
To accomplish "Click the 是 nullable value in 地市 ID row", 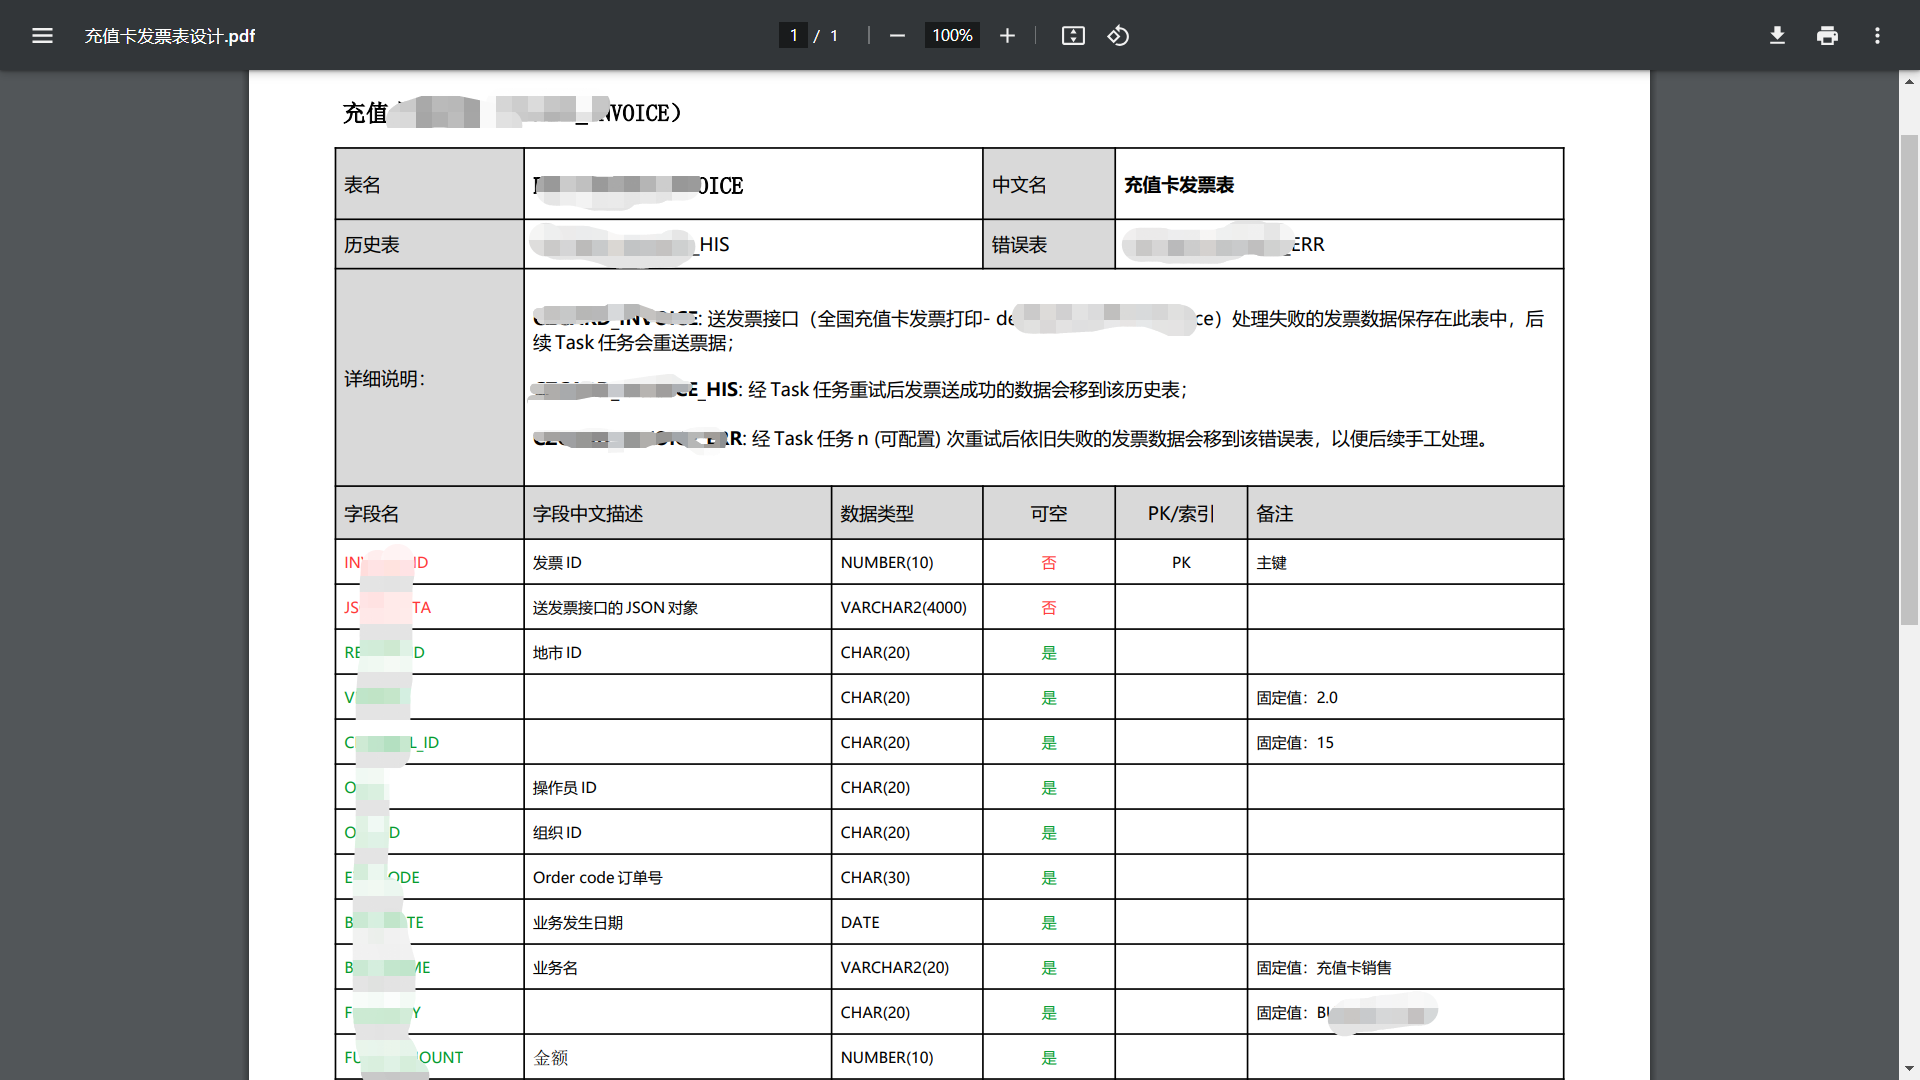I will [x=1049, y=653].
